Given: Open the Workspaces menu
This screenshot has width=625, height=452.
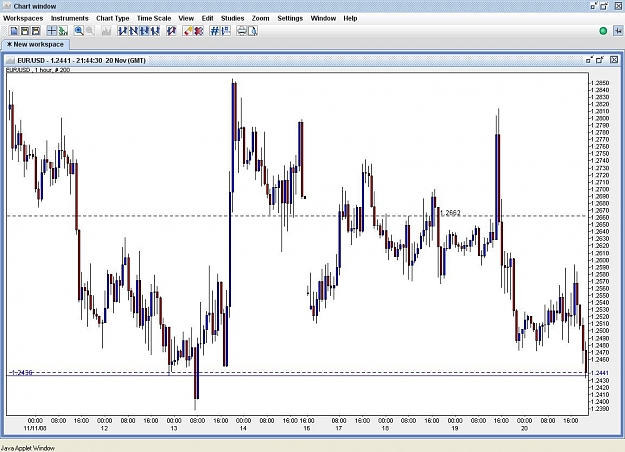Looking at the screenshot, I should tap(23, 18).
